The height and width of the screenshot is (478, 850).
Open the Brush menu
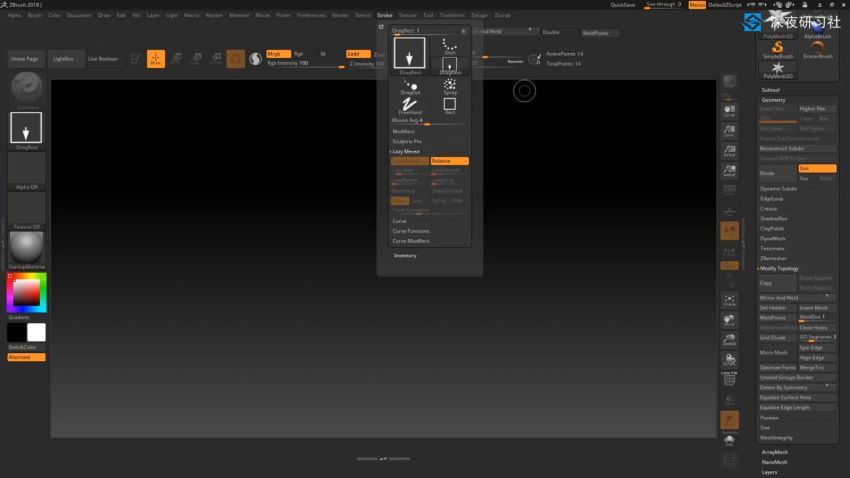pos(35,15)
